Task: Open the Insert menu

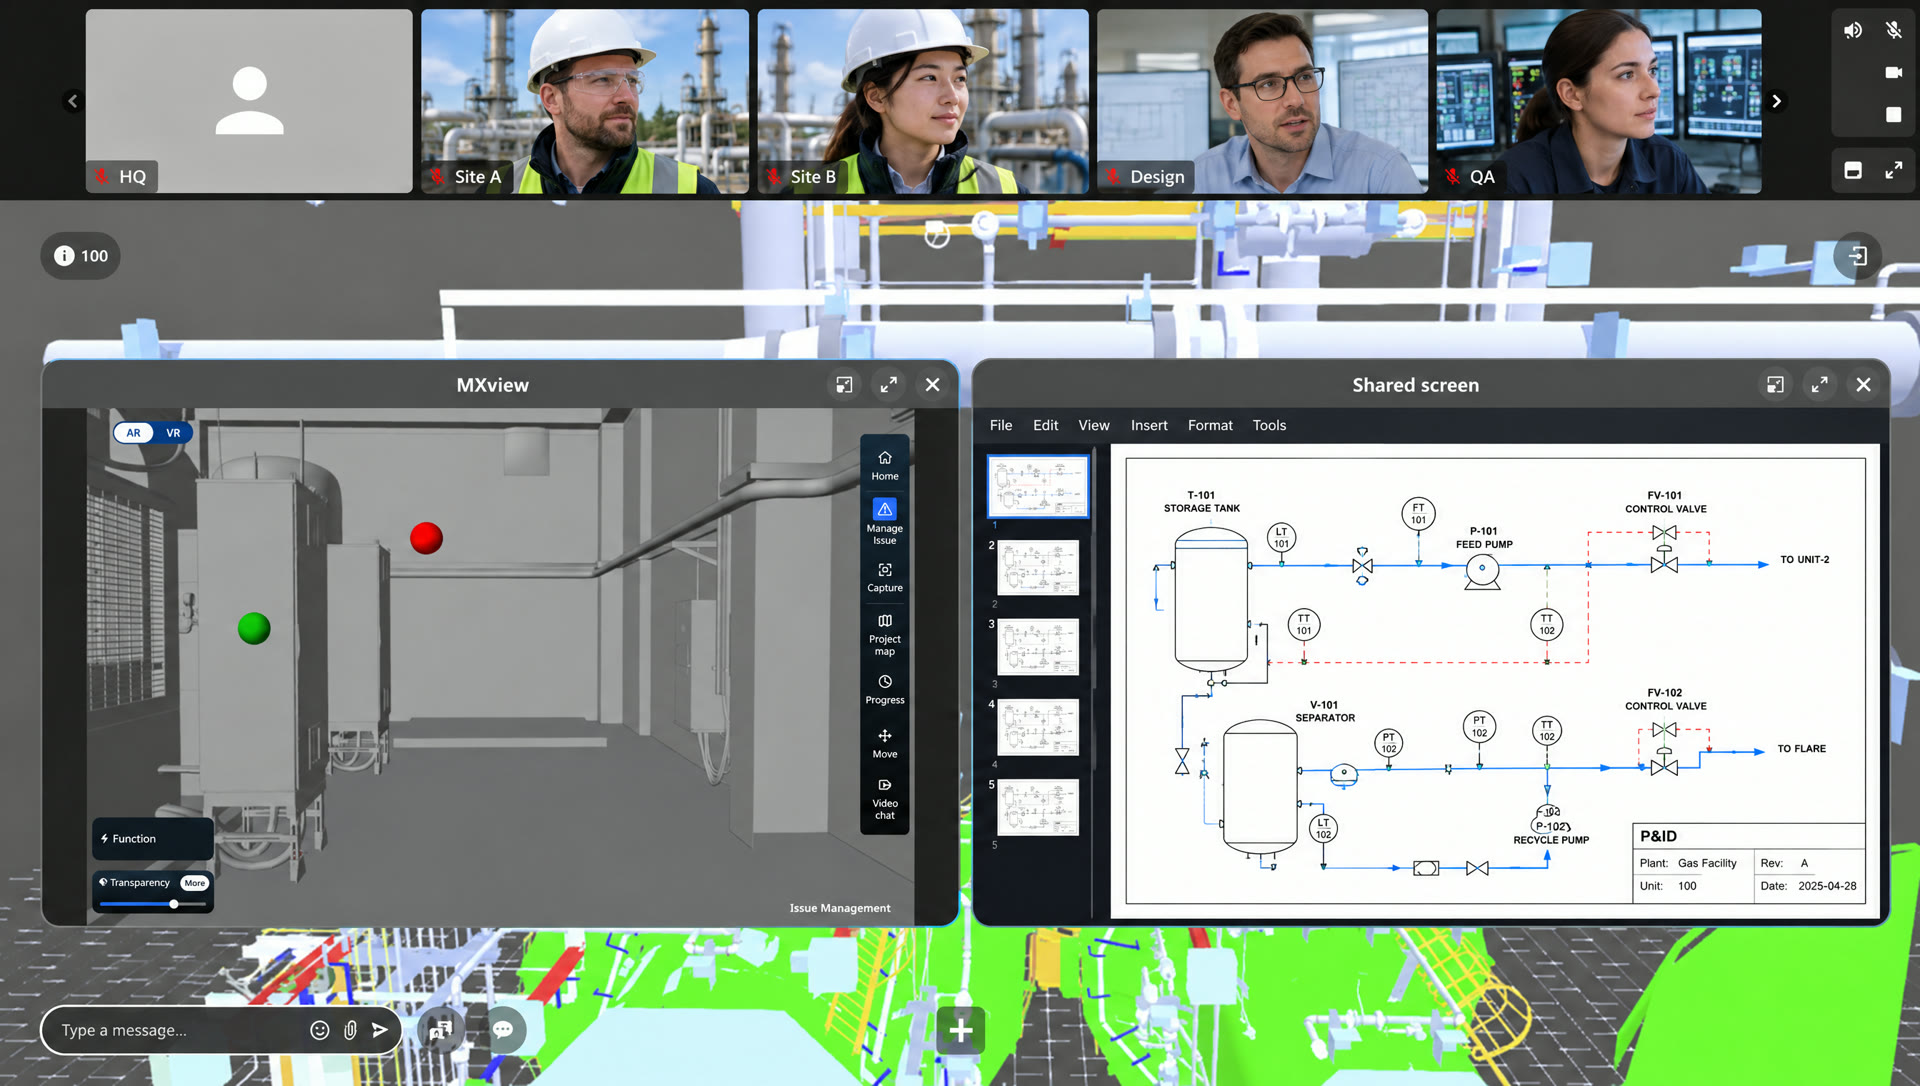Action: pos(1149,425)
